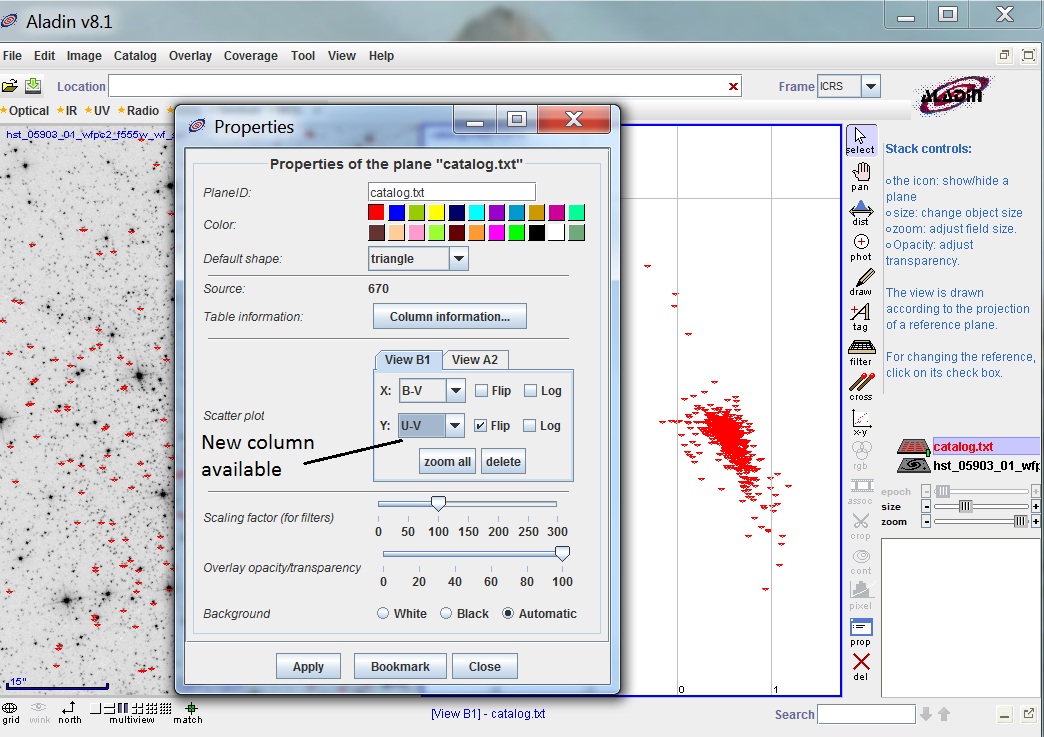Viewport: 1044px width, 737px height.
Task: Open the File menu
Action: click(12, 56)
